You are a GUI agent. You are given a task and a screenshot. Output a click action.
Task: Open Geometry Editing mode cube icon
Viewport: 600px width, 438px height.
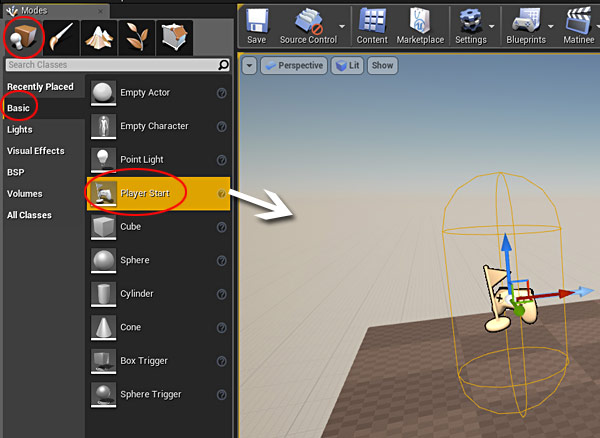[x=173, y=36]
